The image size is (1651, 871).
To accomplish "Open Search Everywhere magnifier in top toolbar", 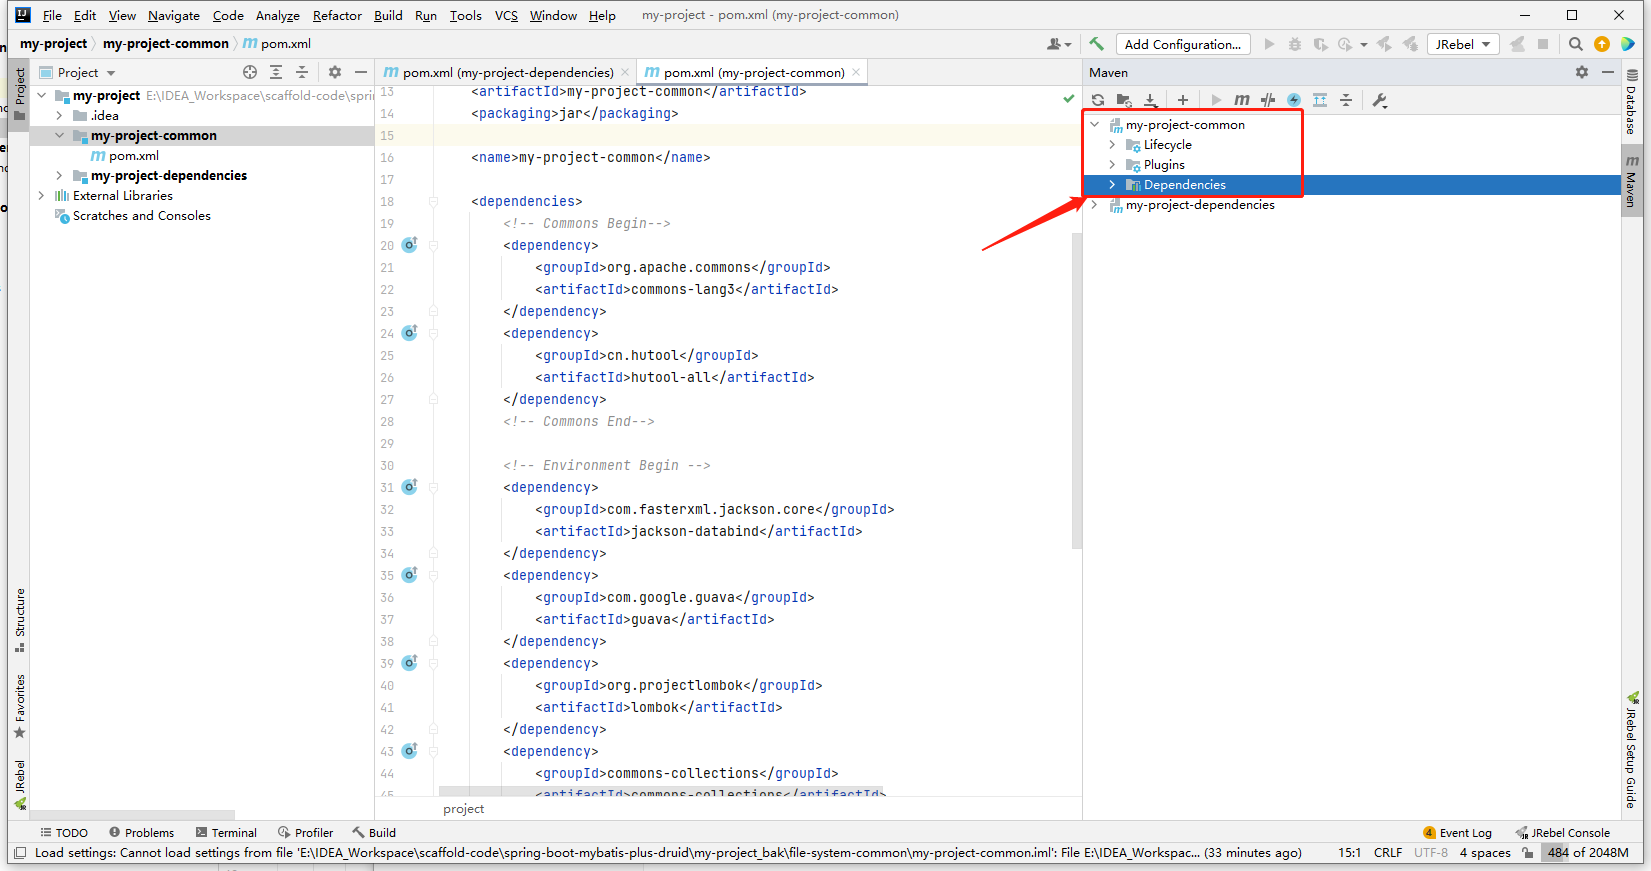I will 1576,44.
